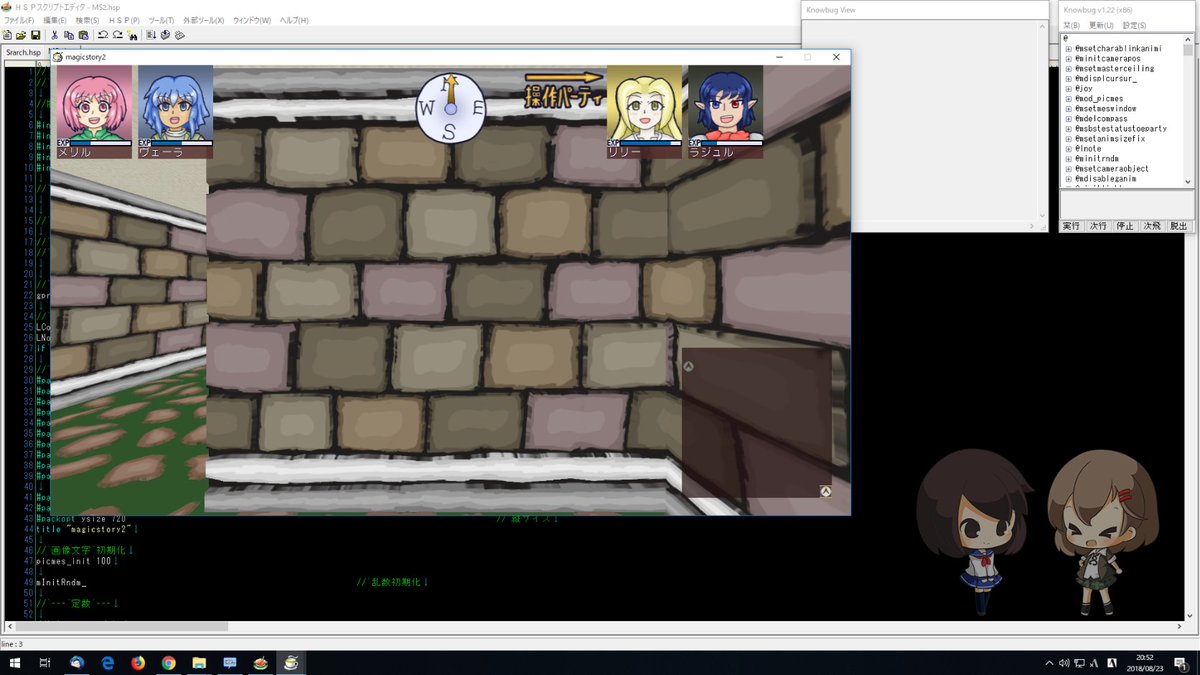Open ツール(T) menu

click(161, 20)
